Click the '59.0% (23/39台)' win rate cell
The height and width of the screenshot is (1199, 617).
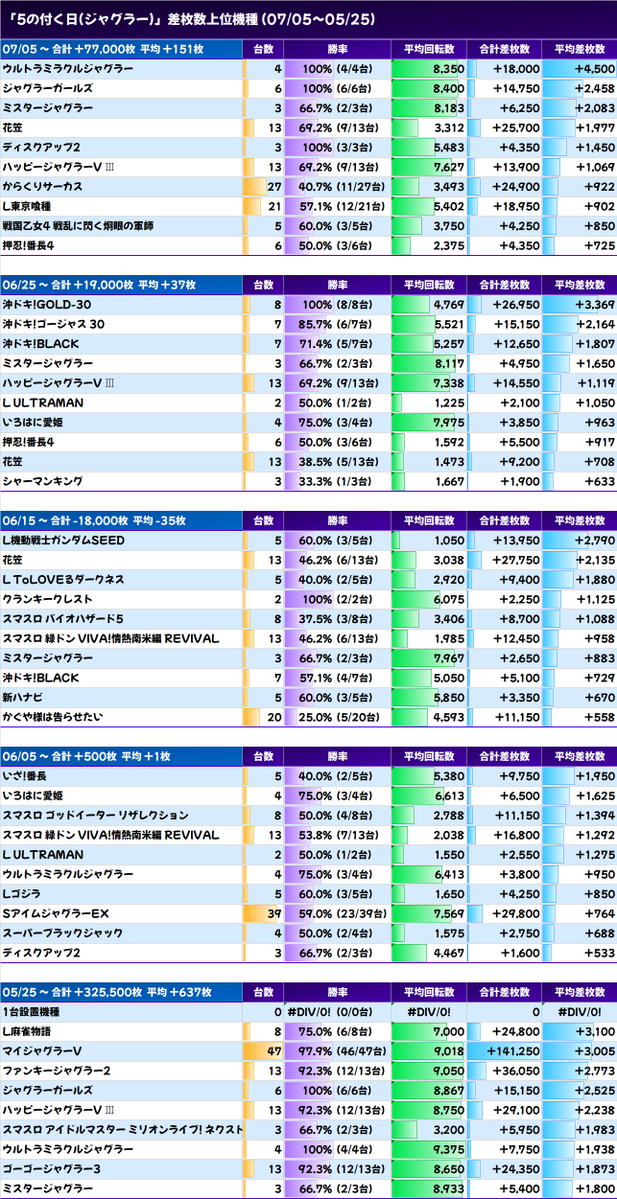[337, 914]
